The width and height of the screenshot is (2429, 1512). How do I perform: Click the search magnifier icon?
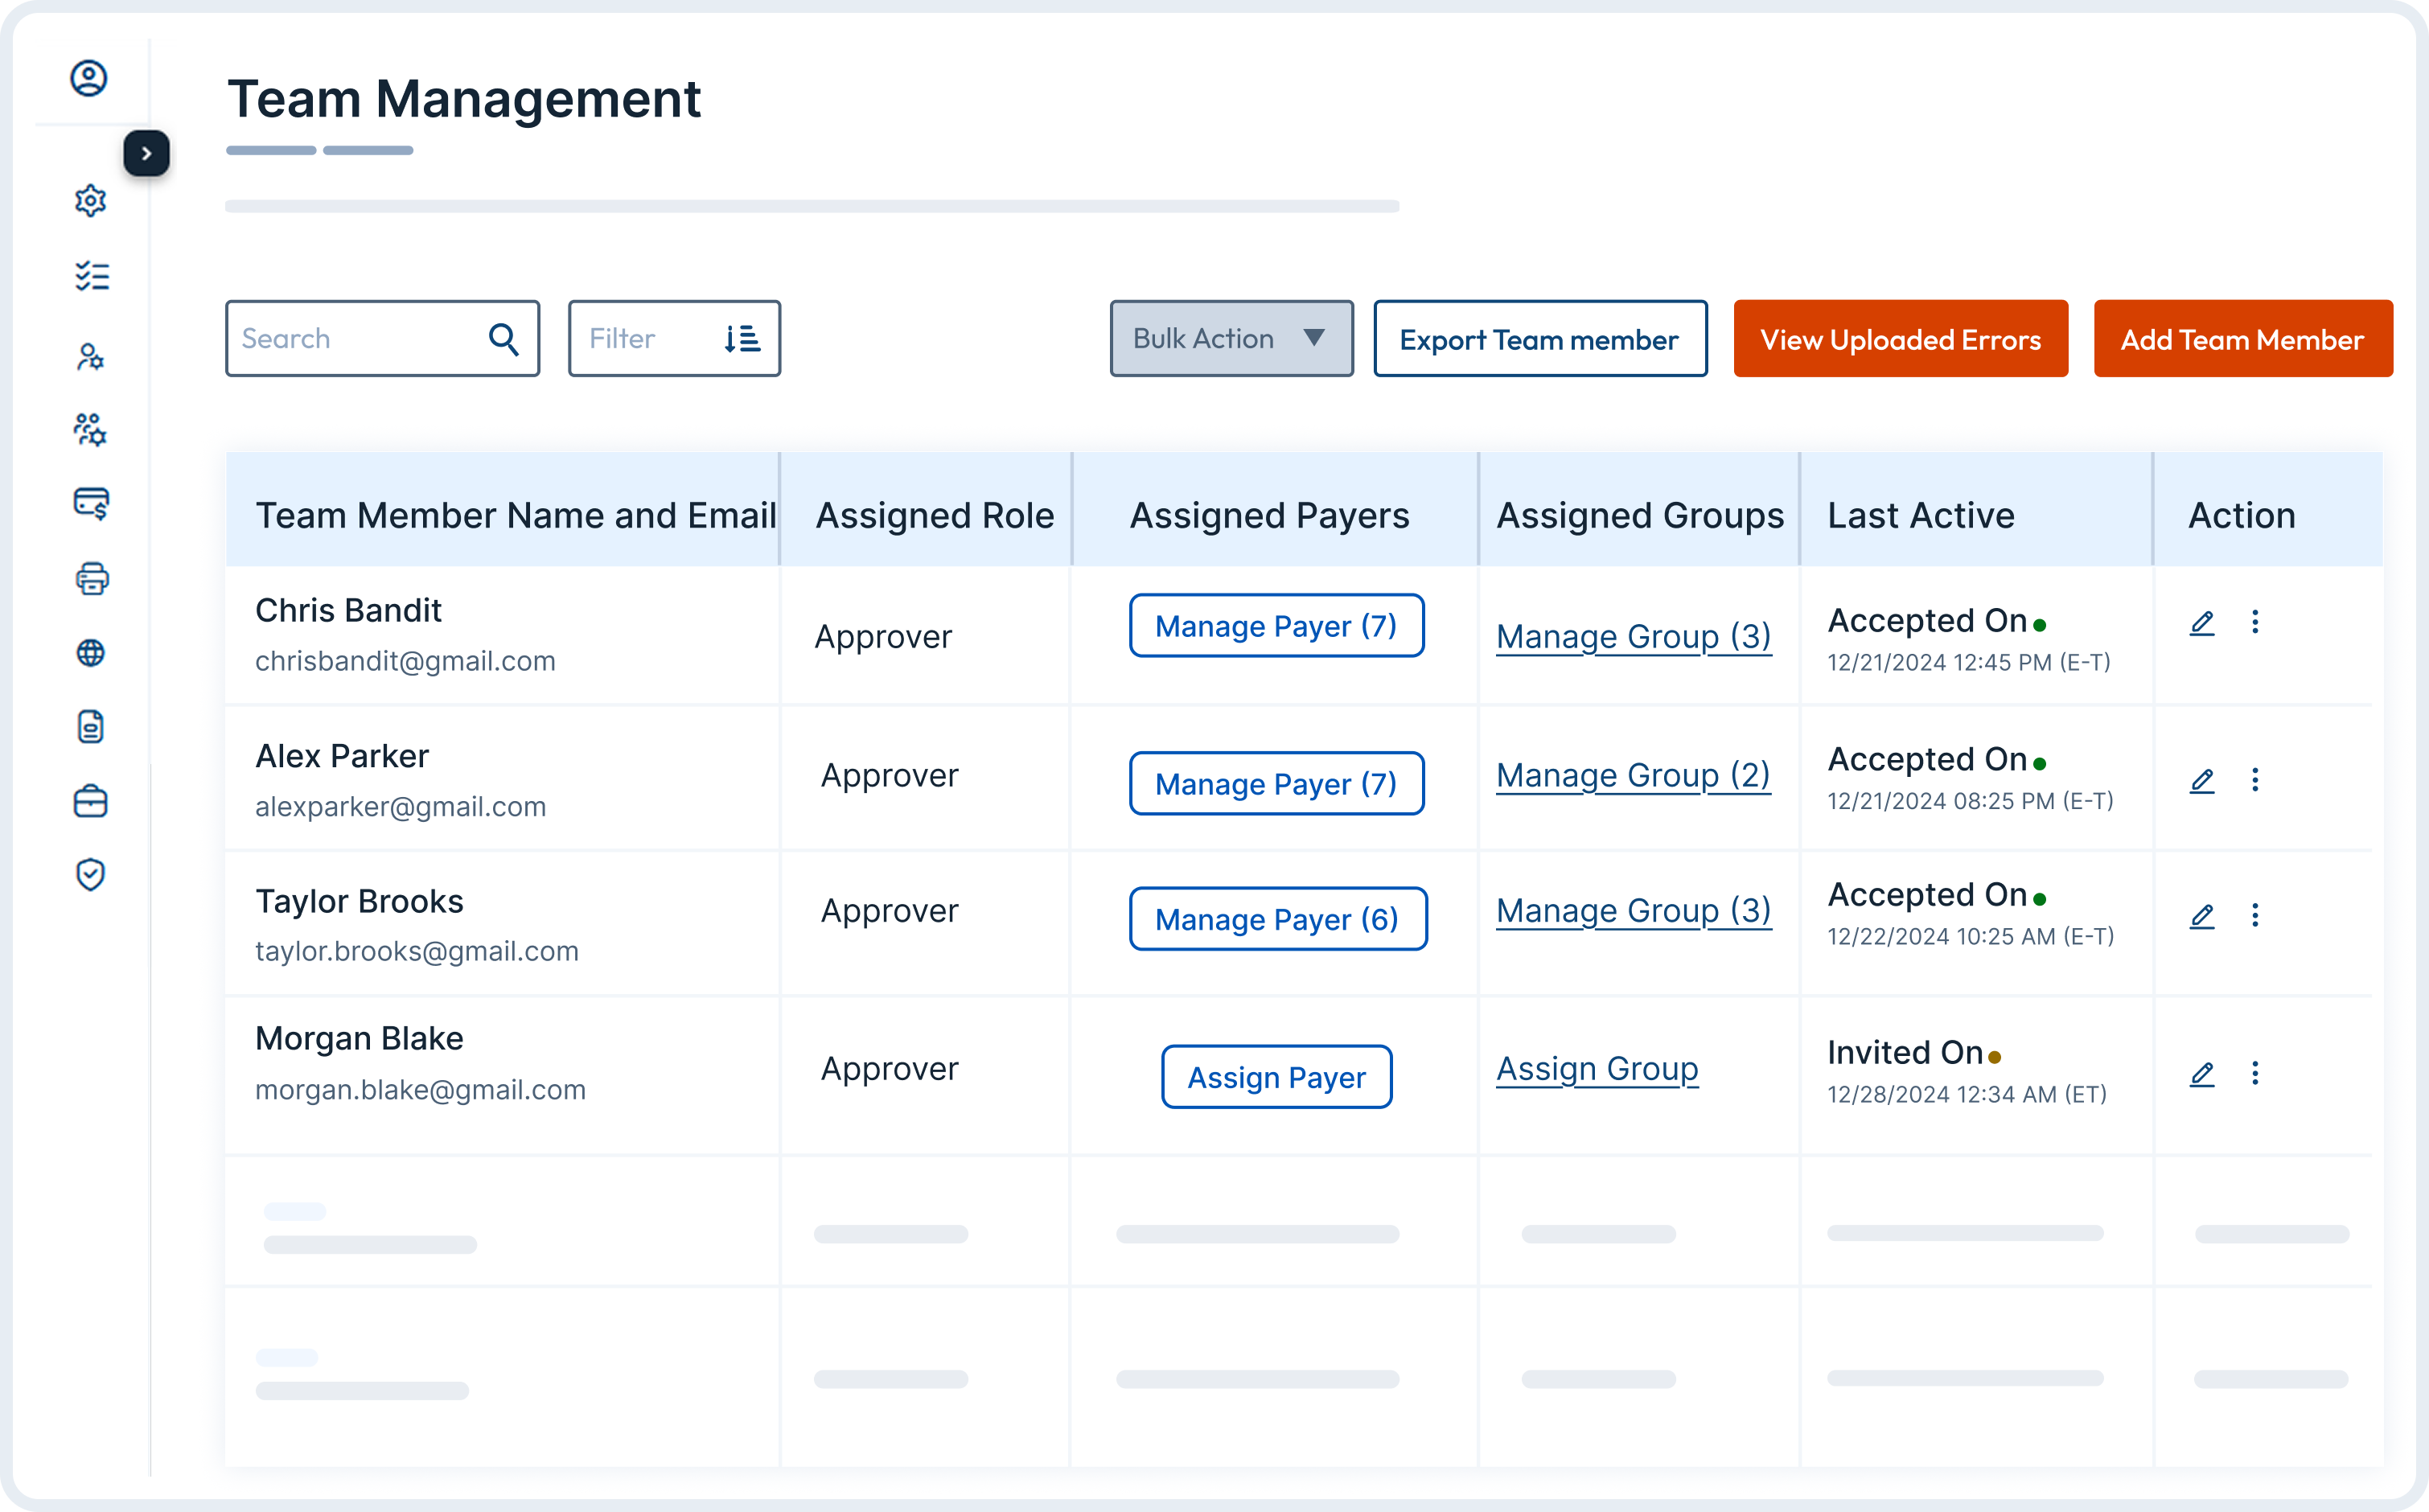[x=504, y=338]
